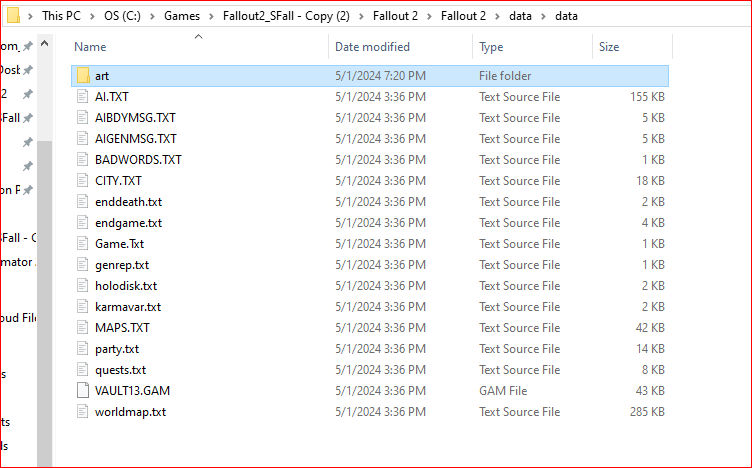The image size is (752, 468).
Task: Sort files by Type column
Action: pyautogui.click(x=491, y=47)
